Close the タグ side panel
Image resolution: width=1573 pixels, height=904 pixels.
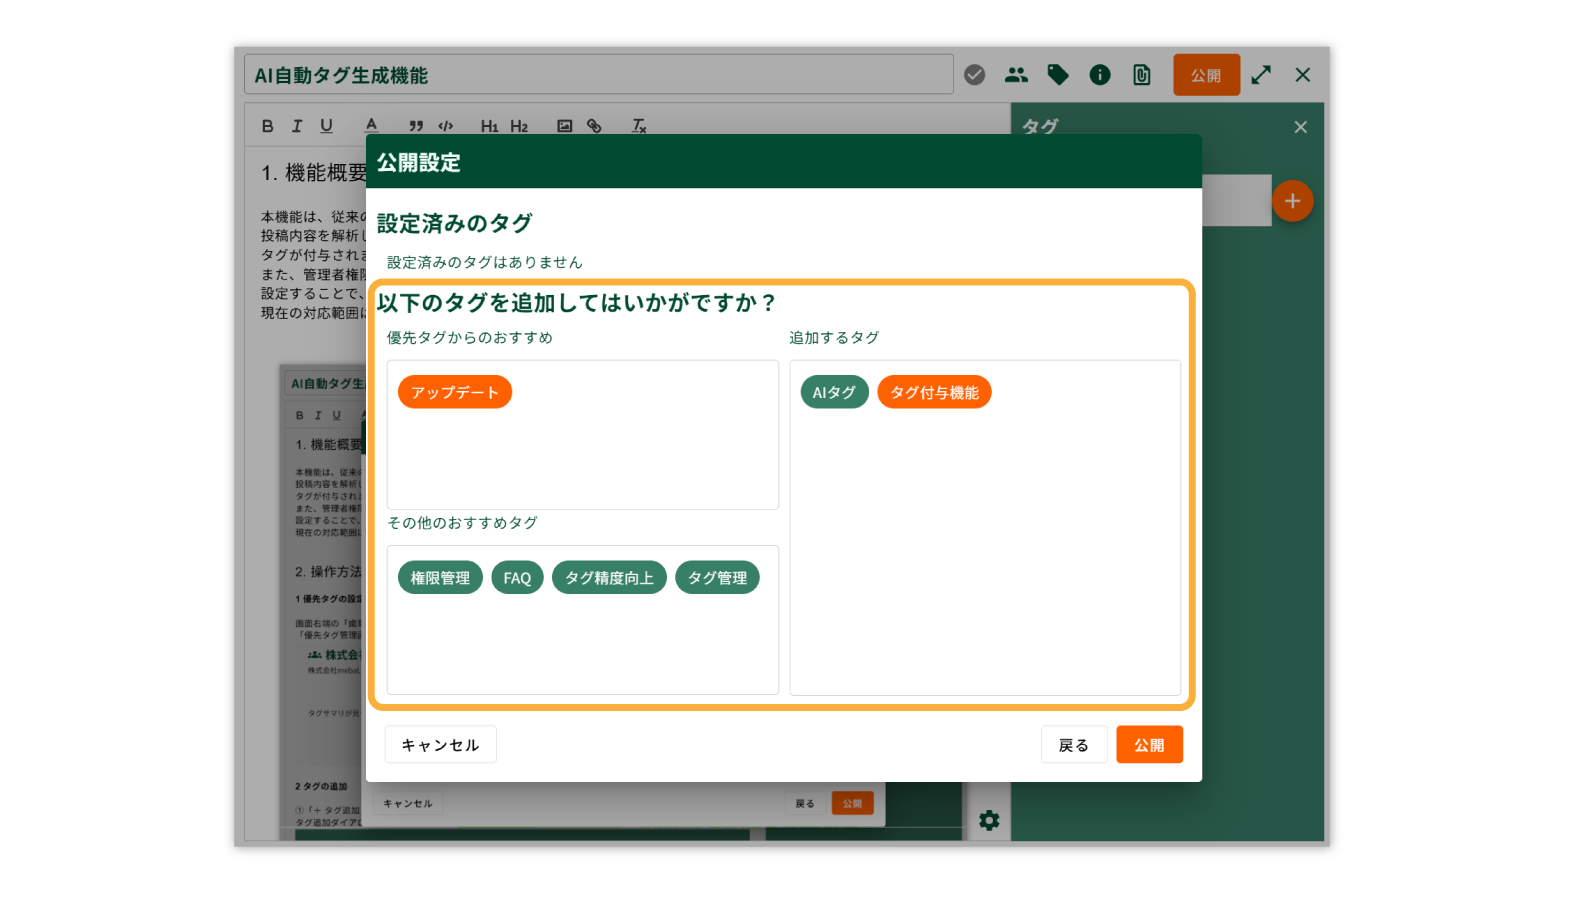(1300, 127)
